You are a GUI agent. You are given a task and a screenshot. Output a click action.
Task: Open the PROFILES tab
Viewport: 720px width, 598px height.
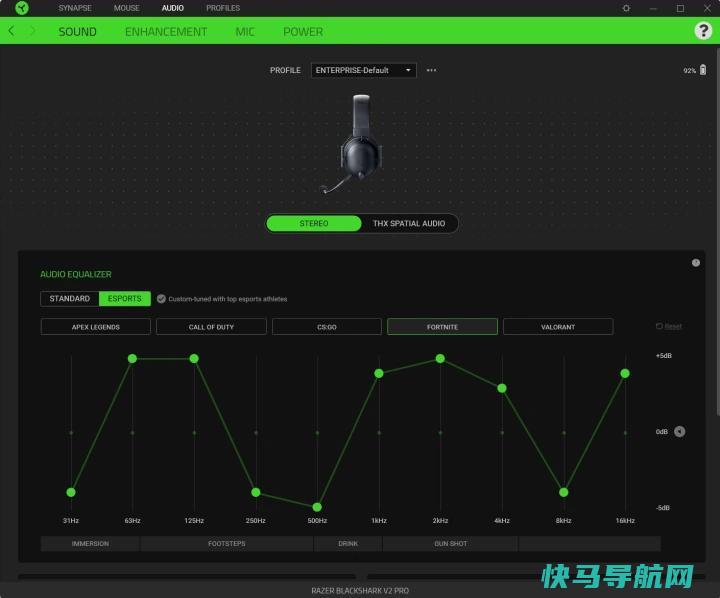[223, 8]
